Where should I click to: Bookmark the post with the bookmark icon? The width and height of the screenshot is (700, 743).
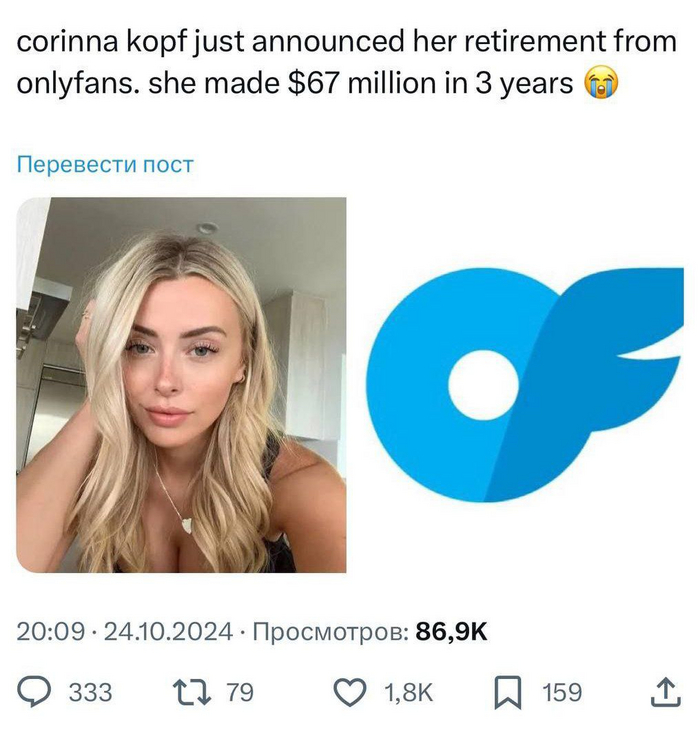(x=508, y=693)
